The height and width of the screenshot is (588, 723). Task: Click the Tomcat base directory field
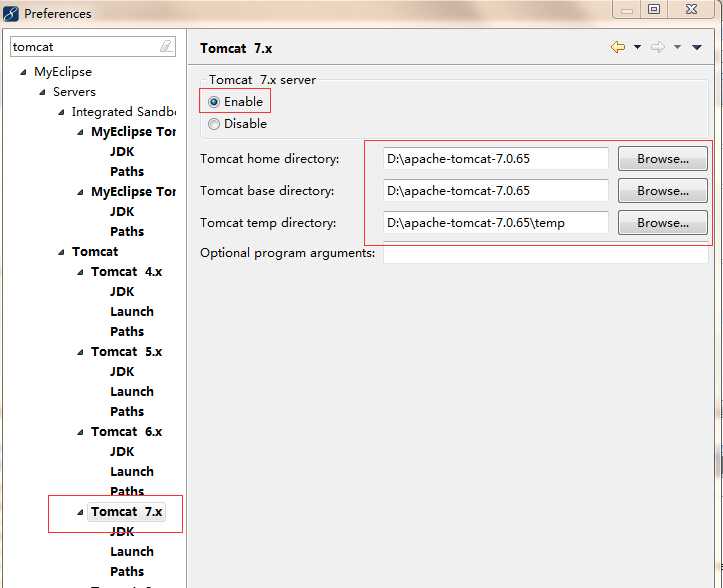tap(496, 191)
